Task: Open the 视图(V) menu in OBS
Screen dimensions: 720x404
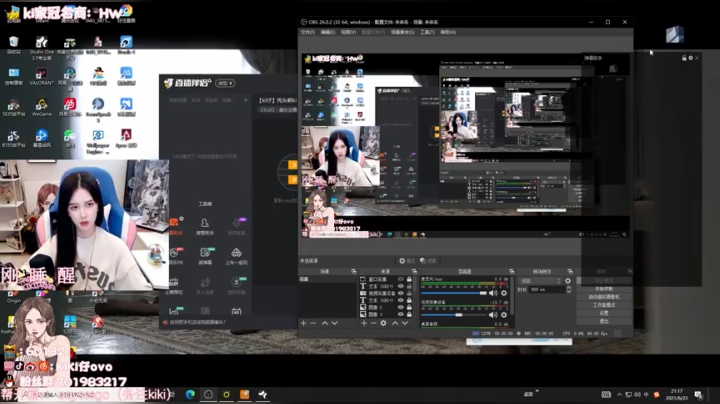Action: 349,32
